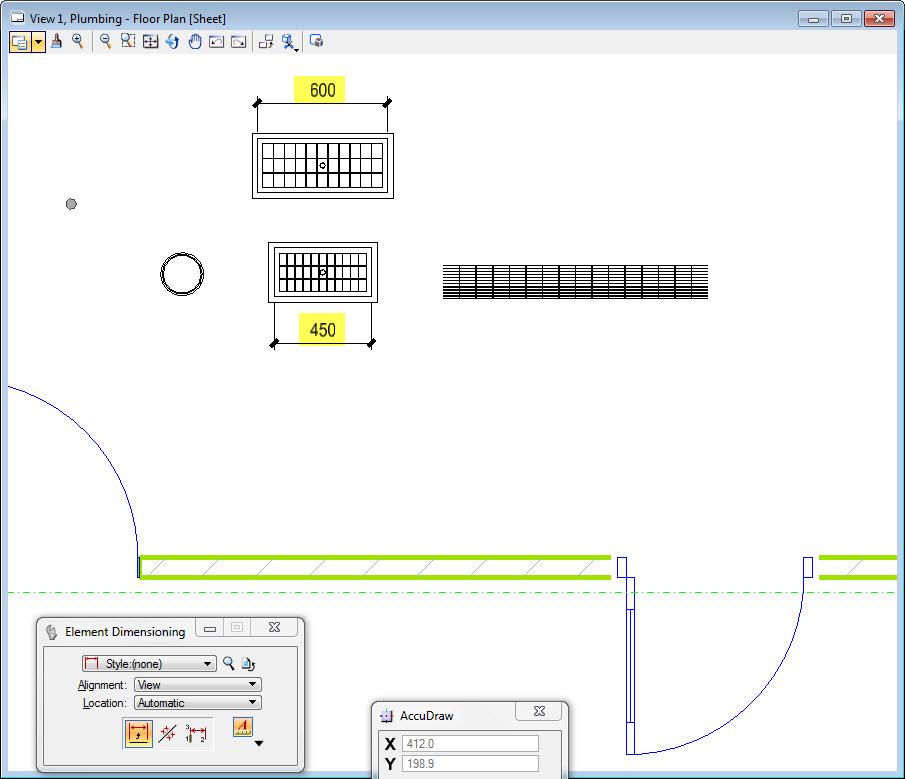
Task: Select the Window Area tool
Action: click(126, 41)
